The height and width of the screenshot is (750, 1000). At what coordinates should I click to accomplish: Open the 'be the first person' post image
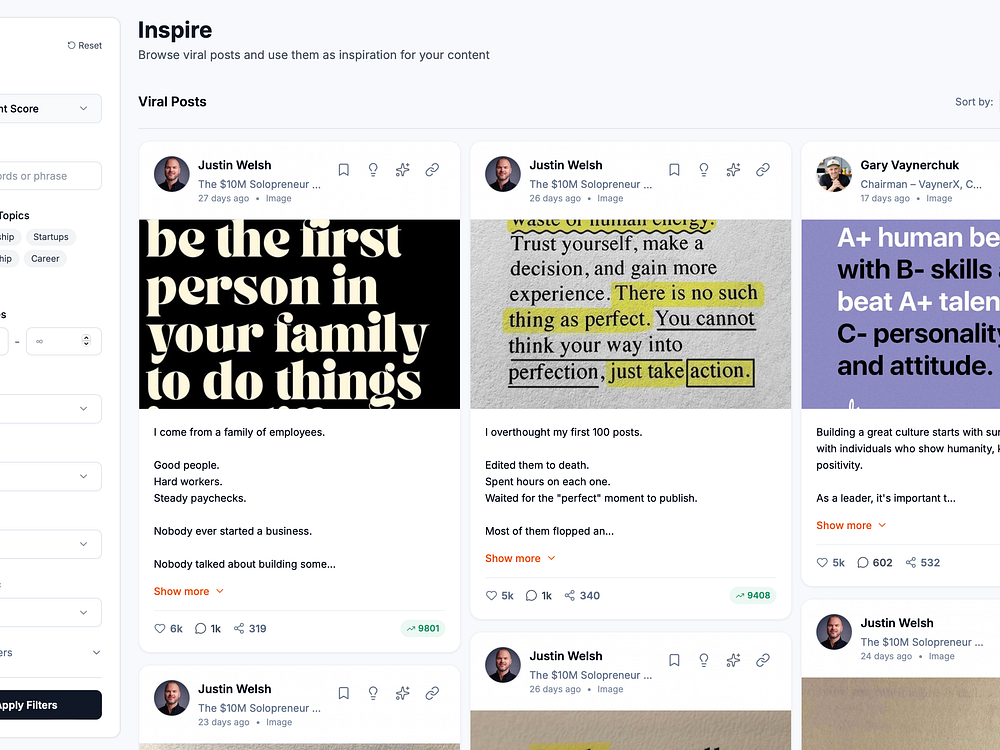click(299, 314)
